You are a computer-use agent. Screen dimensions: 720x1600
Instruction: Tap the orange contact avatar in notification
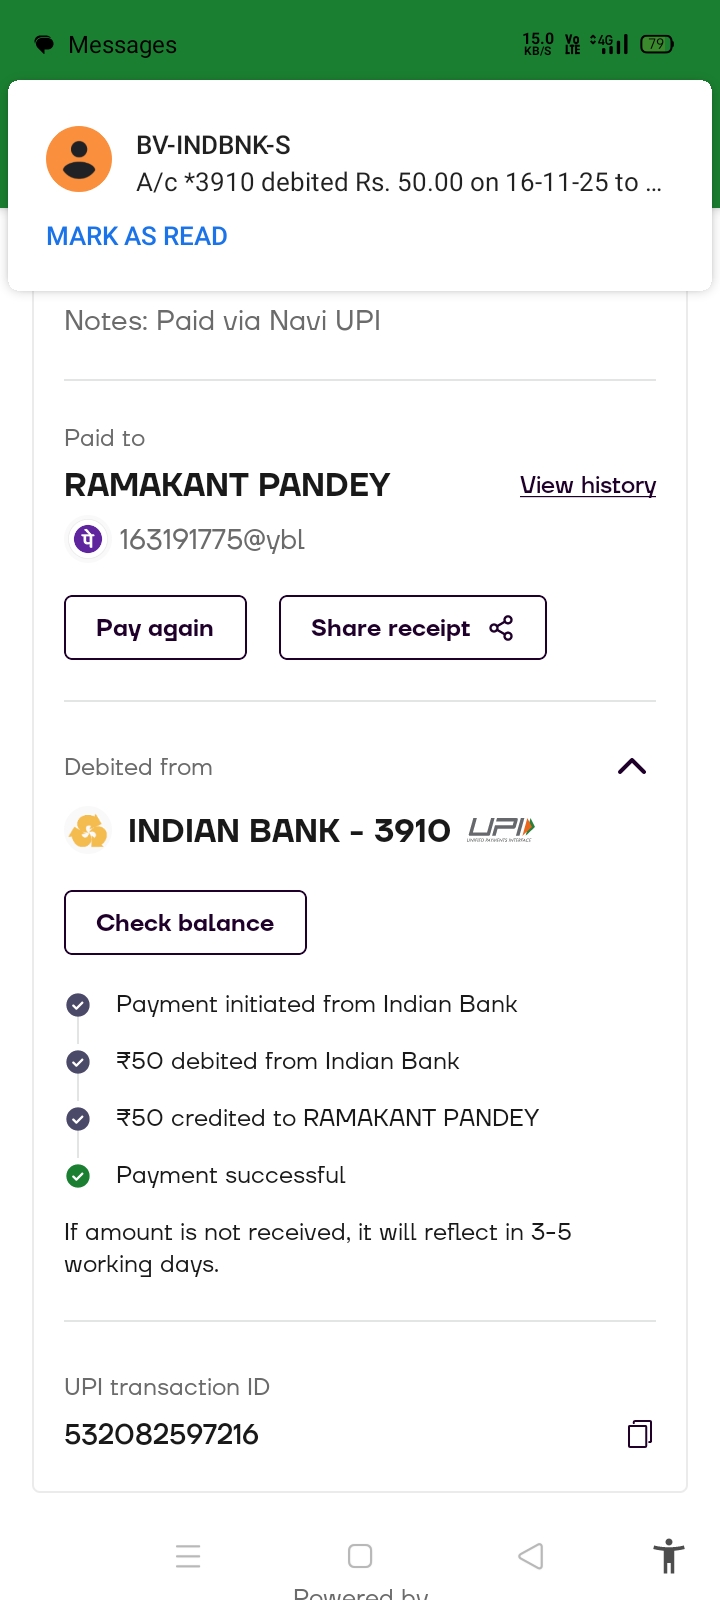79,159
